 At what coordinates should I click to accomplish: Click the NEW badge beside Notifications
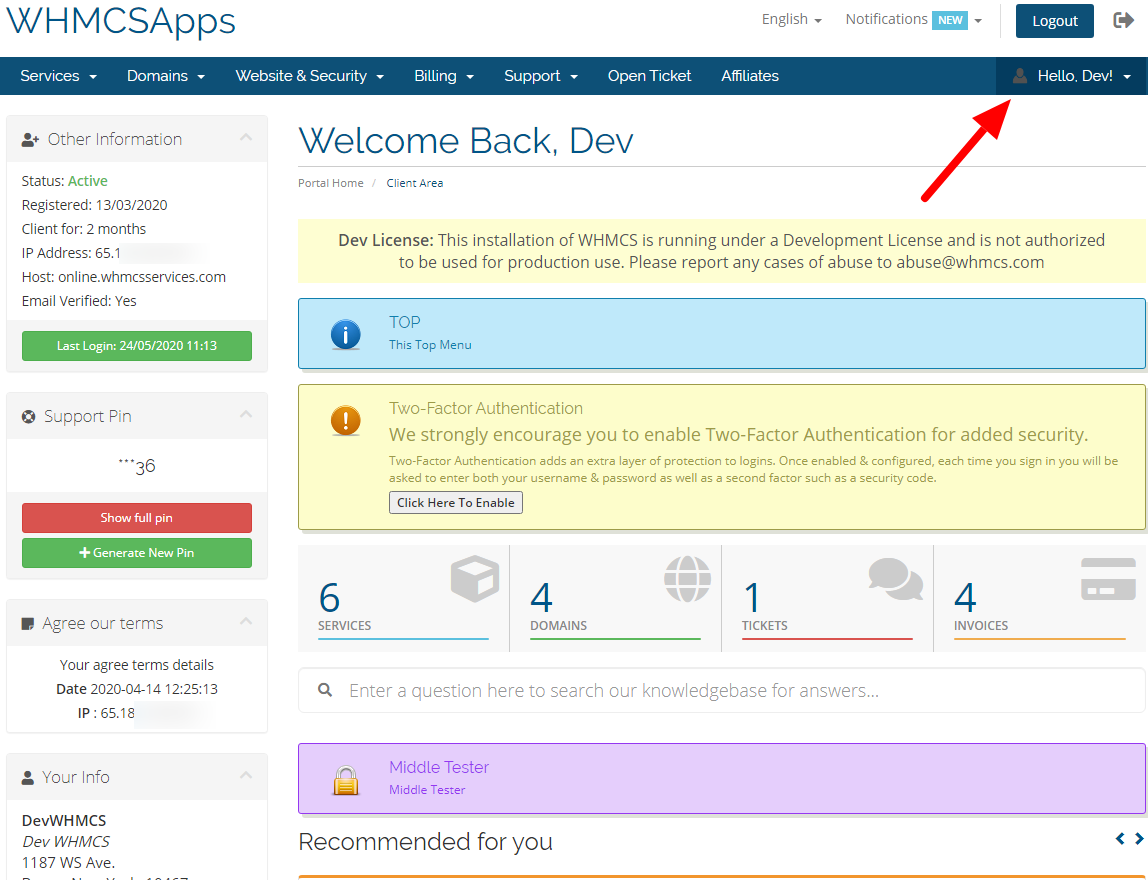pyautogui.click(x=950, y=20)
